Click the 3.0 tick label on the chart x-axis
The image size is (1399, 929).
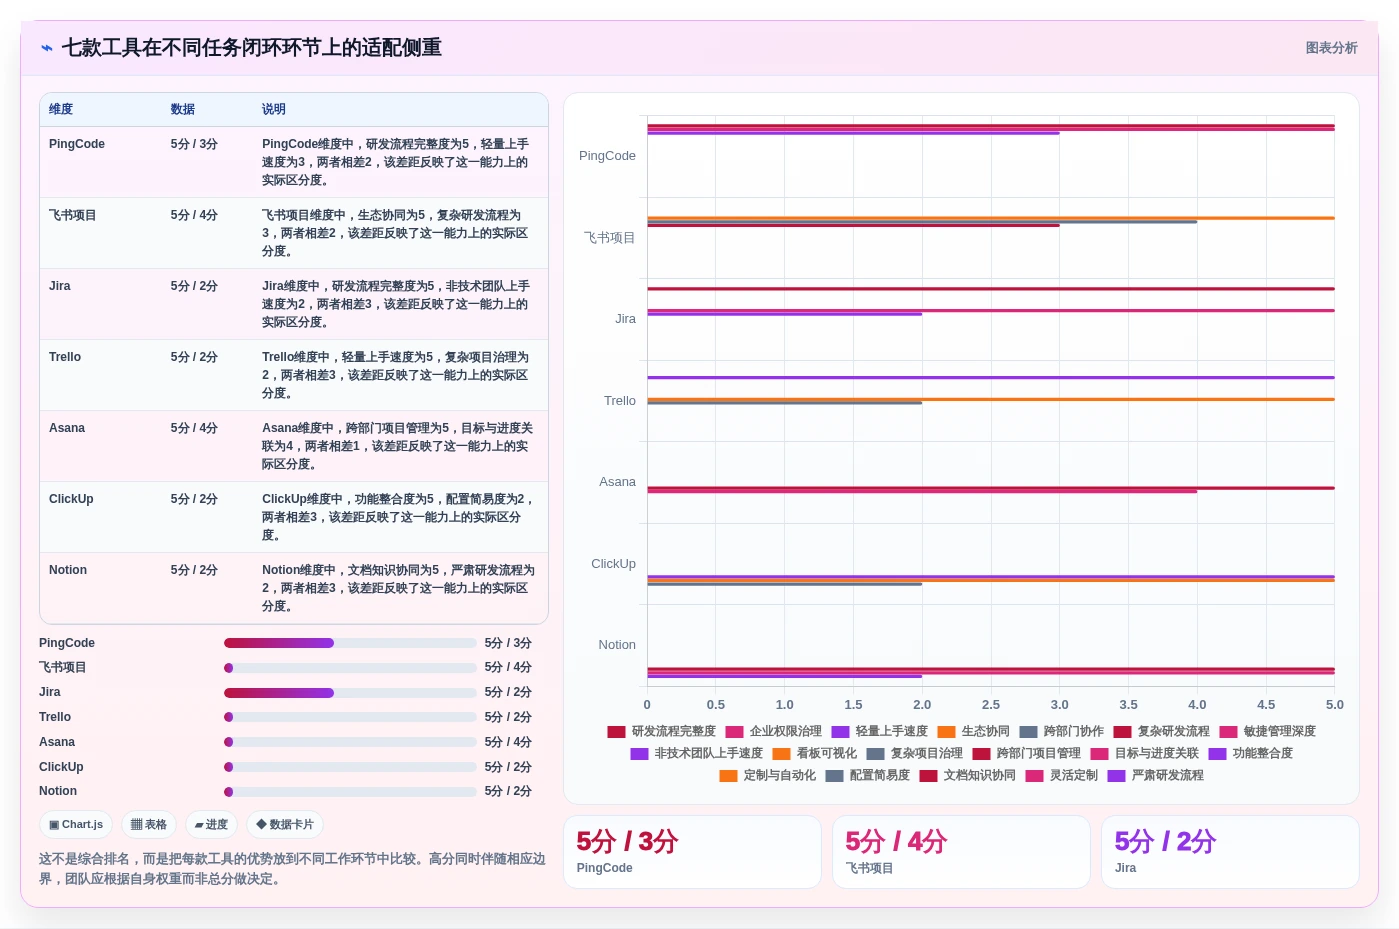1060,705
